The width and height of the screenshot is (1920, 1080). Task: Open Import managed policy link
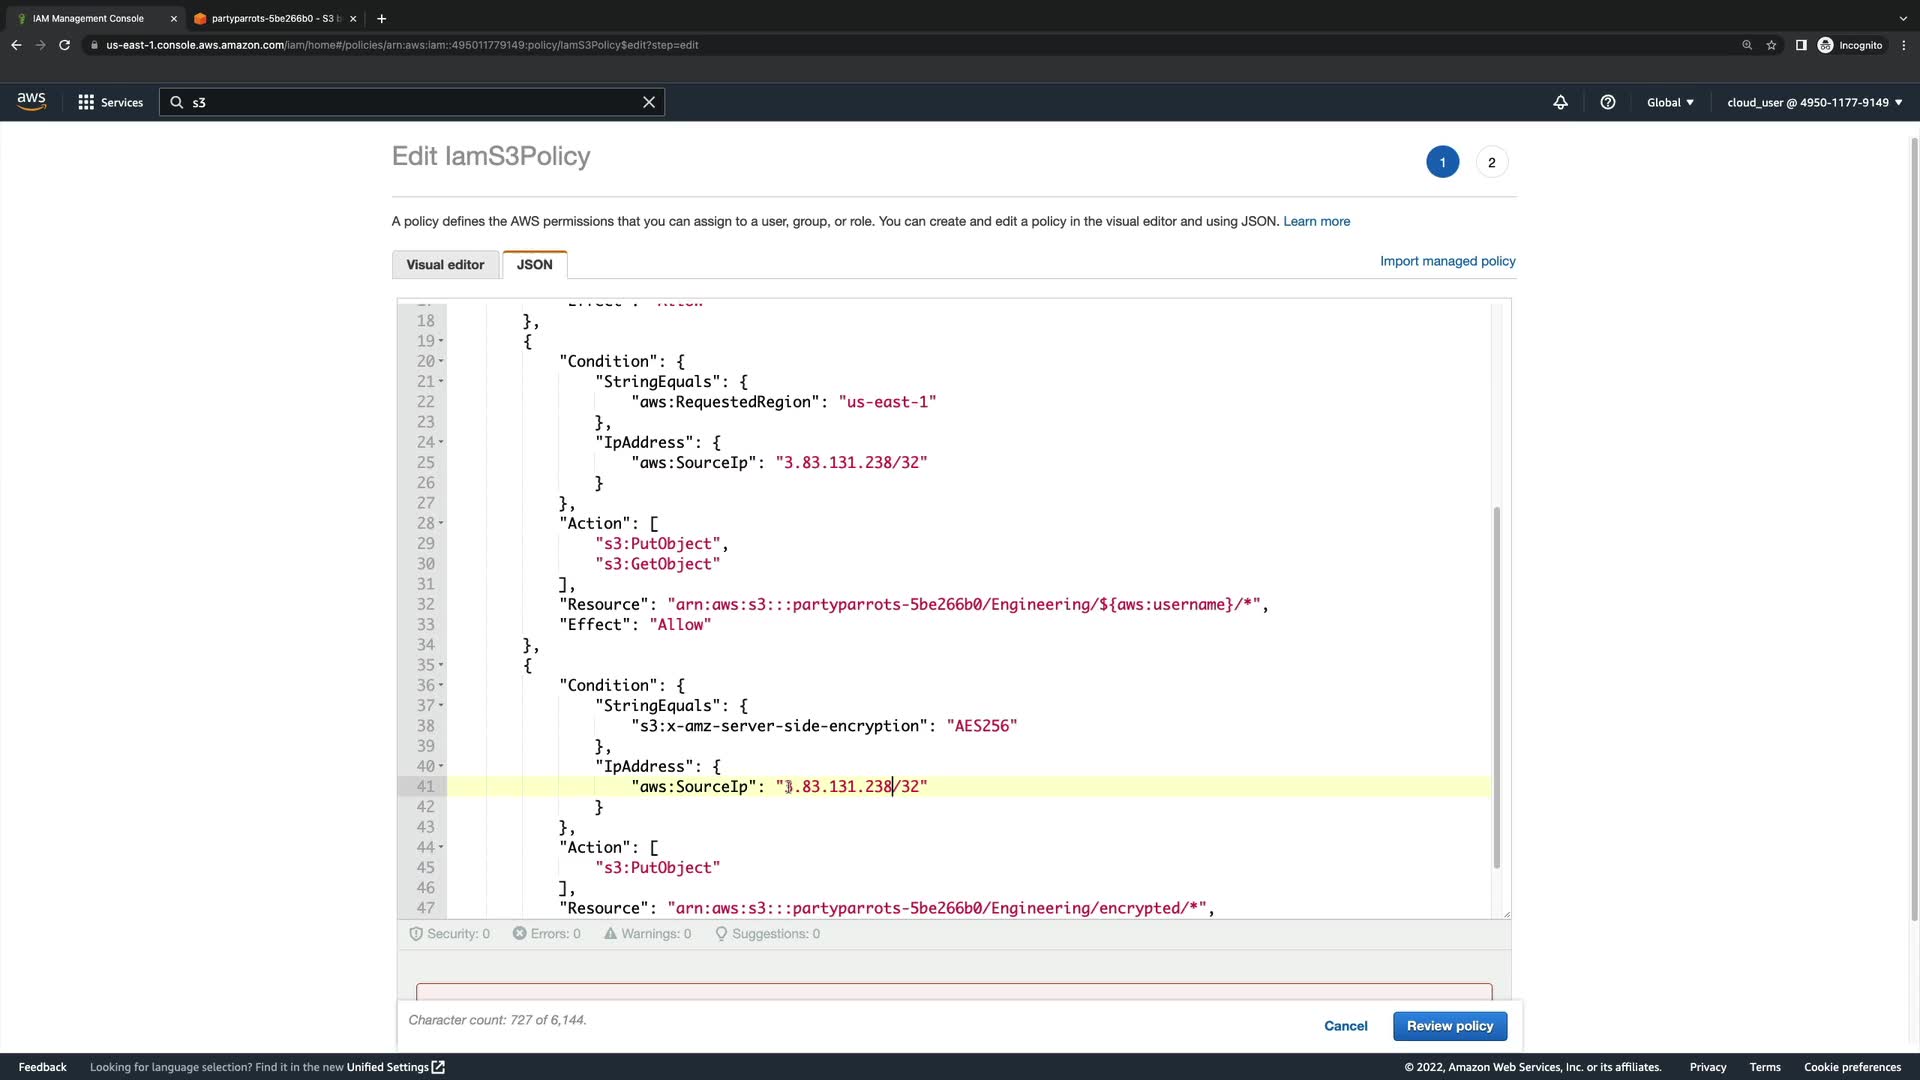pos(1447,261)
